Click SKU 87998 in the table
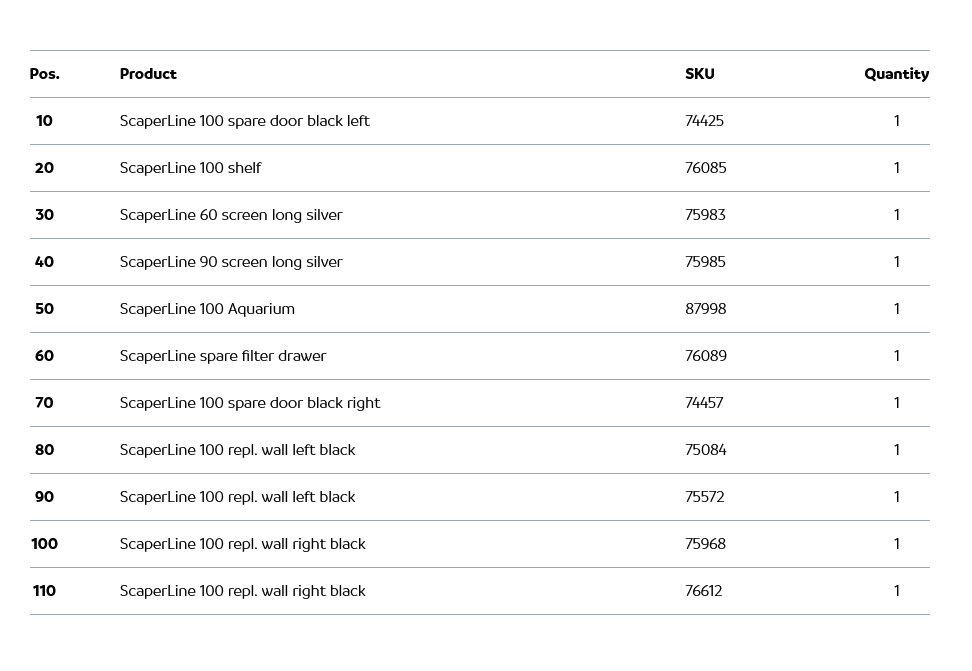 click(x=706, y=309)
